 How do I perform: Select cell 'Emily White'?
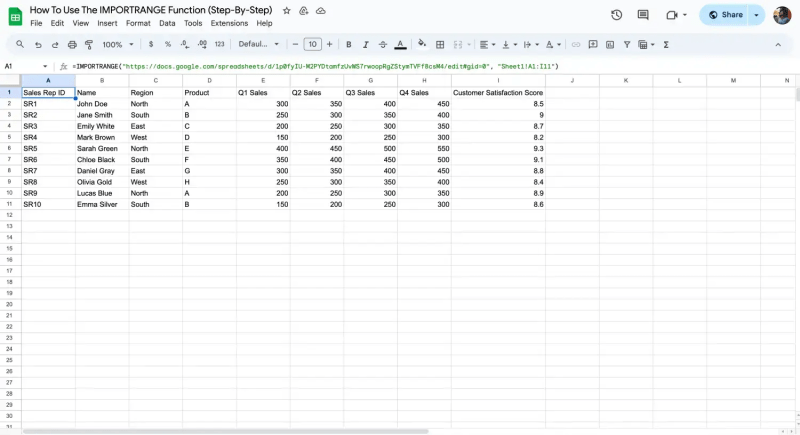[x=102, y=126]
